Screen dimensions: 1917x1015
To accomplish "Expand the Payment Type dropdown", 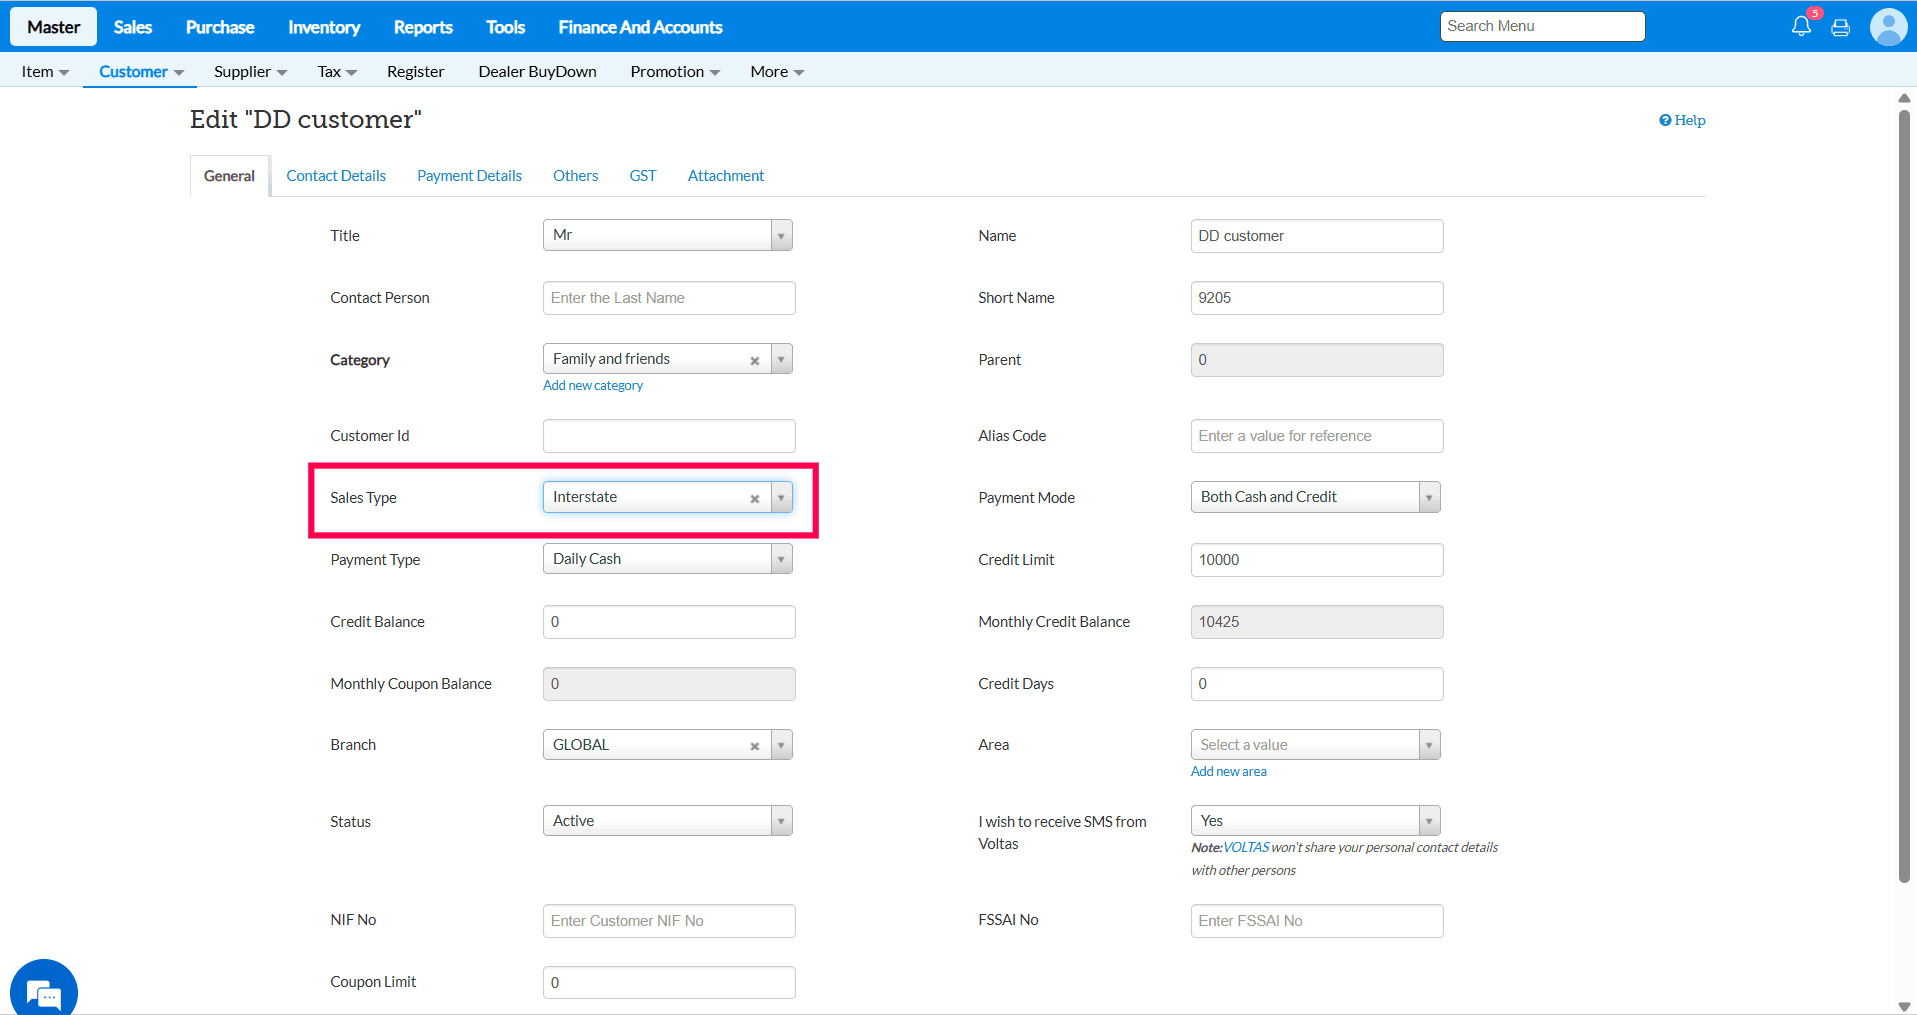I will (x=781, y=559).
